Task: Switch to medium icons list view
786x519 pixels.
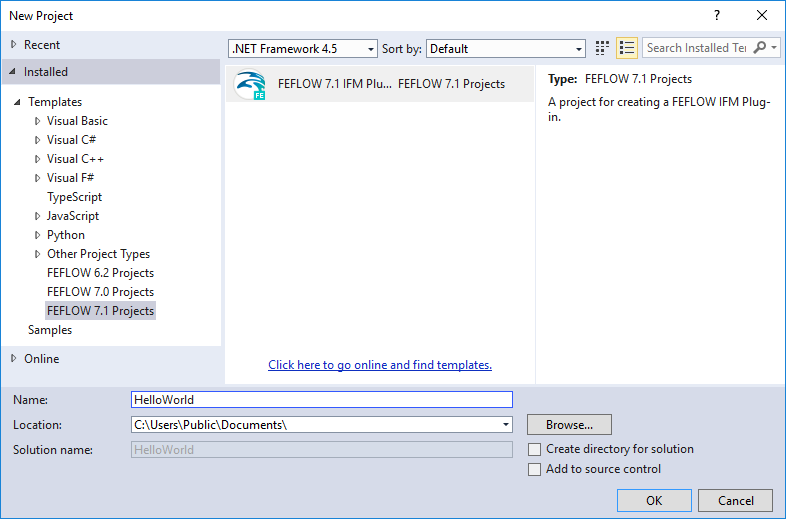Action: point(627,48)
